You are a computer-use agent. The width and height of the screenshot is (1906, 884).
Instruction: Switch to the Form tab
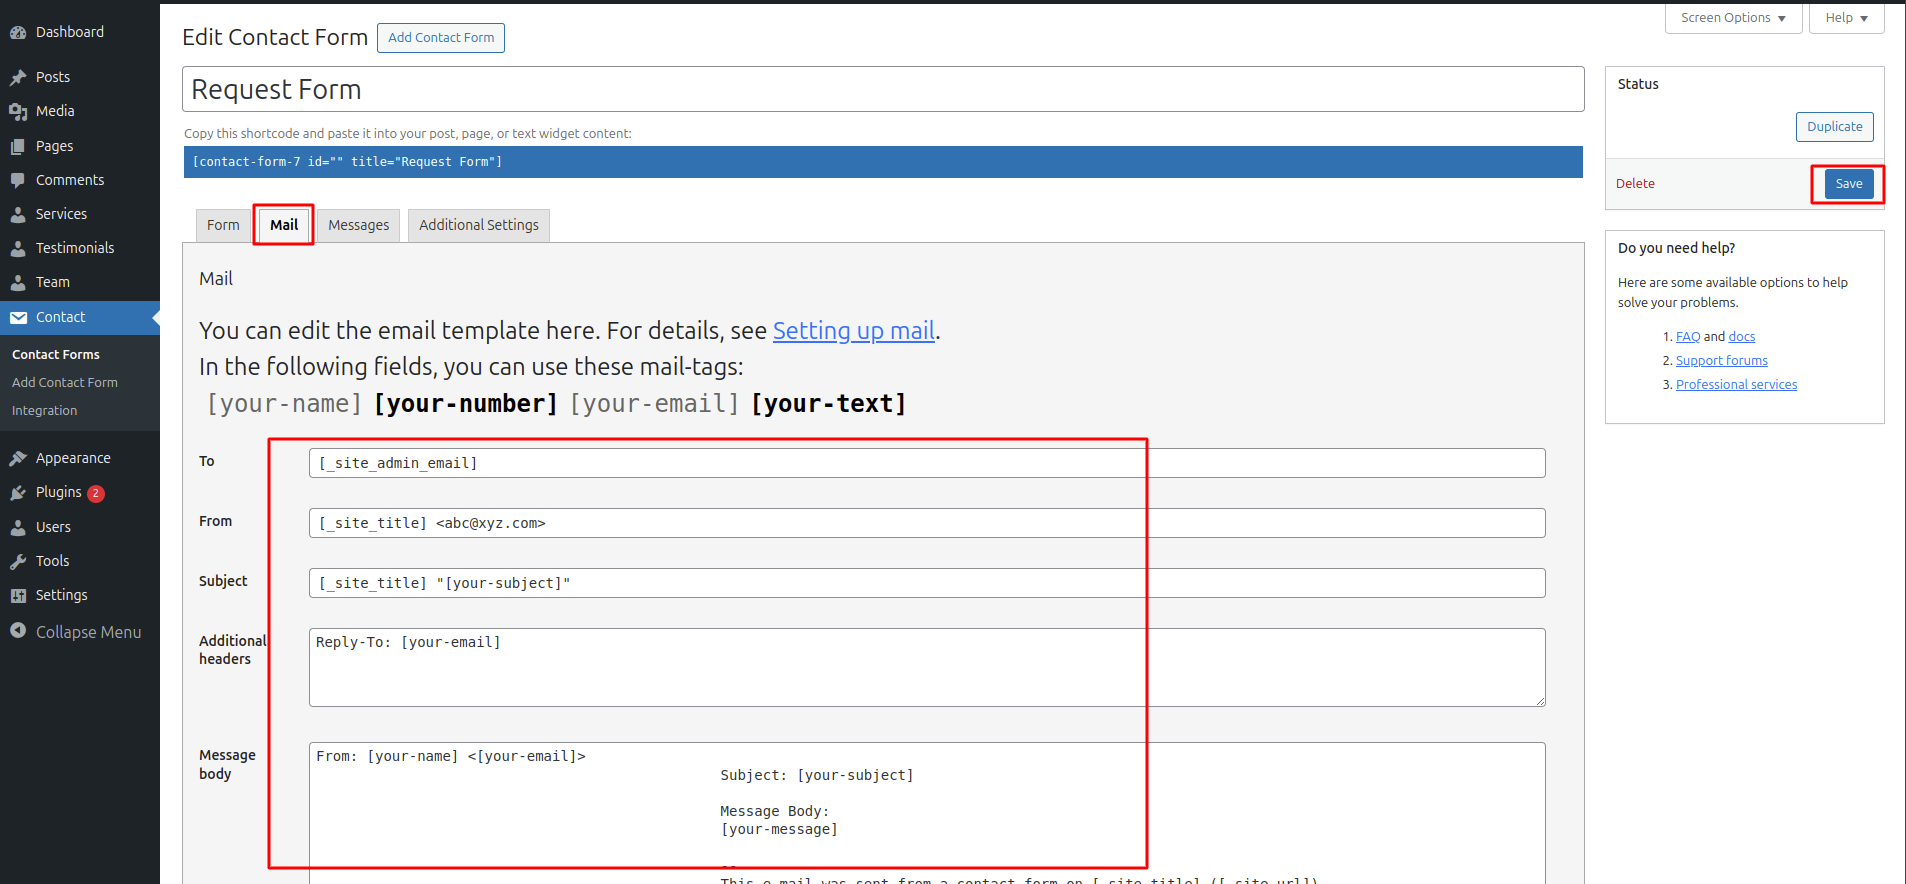[223, 225]
